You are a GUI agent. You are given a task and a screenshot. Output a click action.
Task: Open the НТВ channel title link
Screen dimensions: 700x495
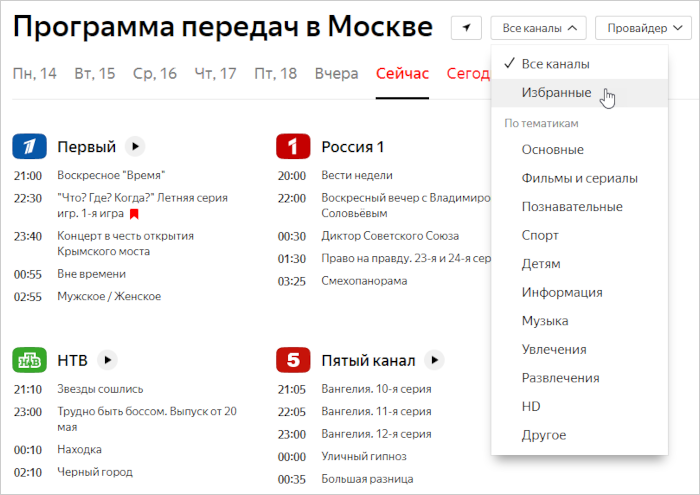point(72,360)
